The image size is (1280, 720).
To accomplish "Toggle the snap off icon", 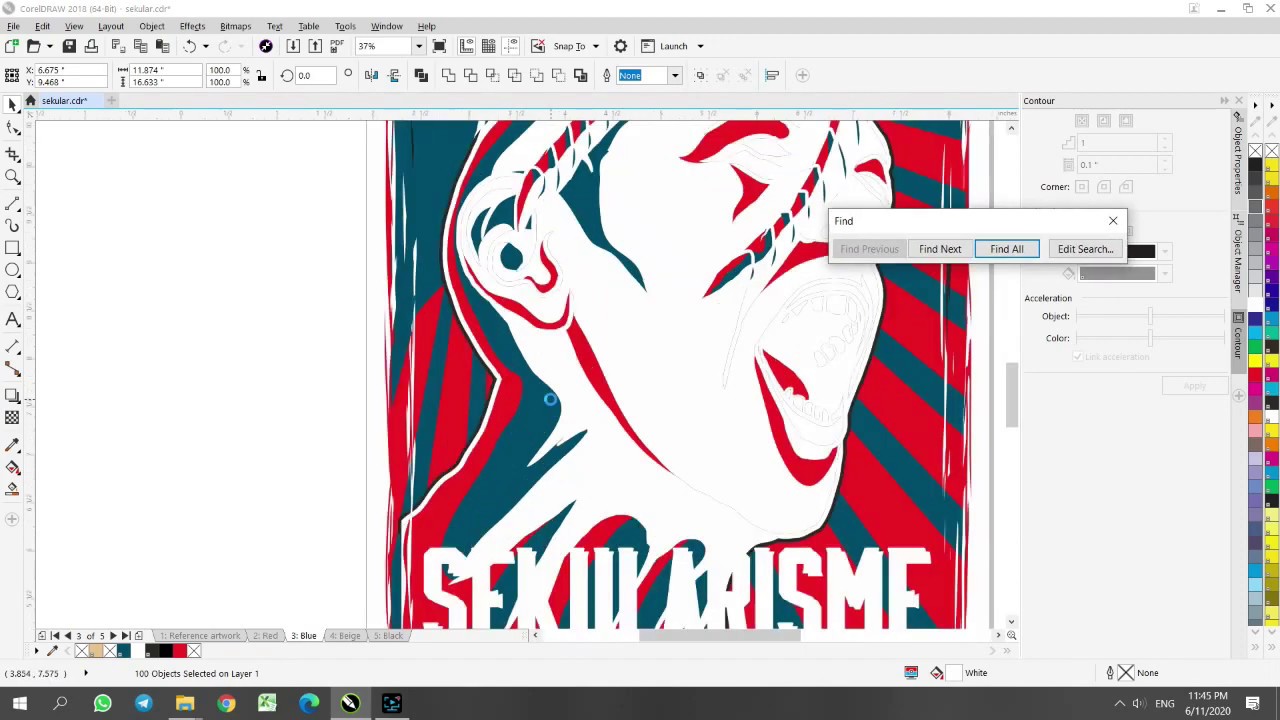I will click(x=538, y=46).
